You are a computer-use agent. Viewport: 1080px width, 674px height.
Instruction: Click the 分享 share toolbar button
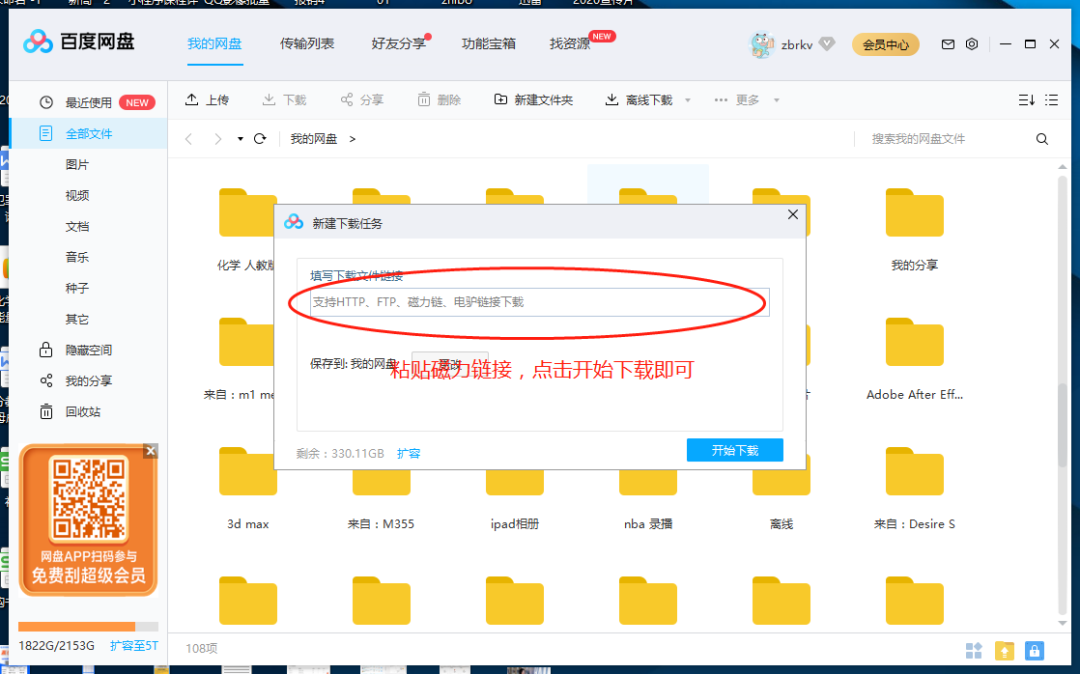tap(362, 100)
